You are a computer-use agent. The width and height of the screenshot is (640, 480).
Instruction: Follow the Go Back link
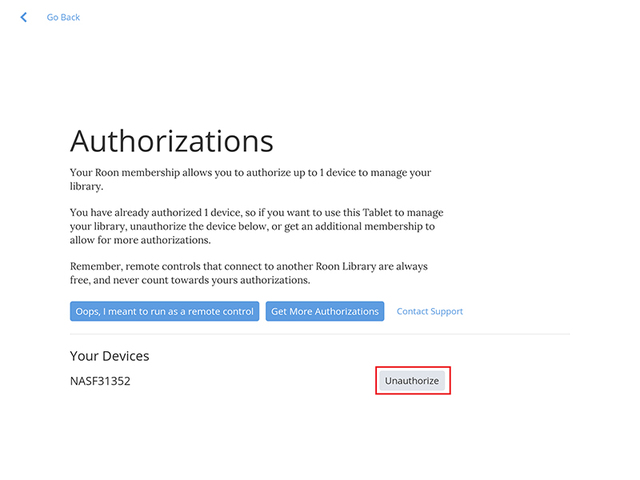[x=63, y=17]
